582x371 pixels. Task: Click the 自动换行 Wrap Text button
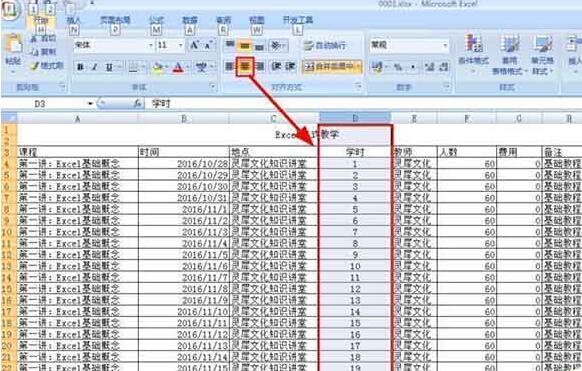[x=325, y=46]
